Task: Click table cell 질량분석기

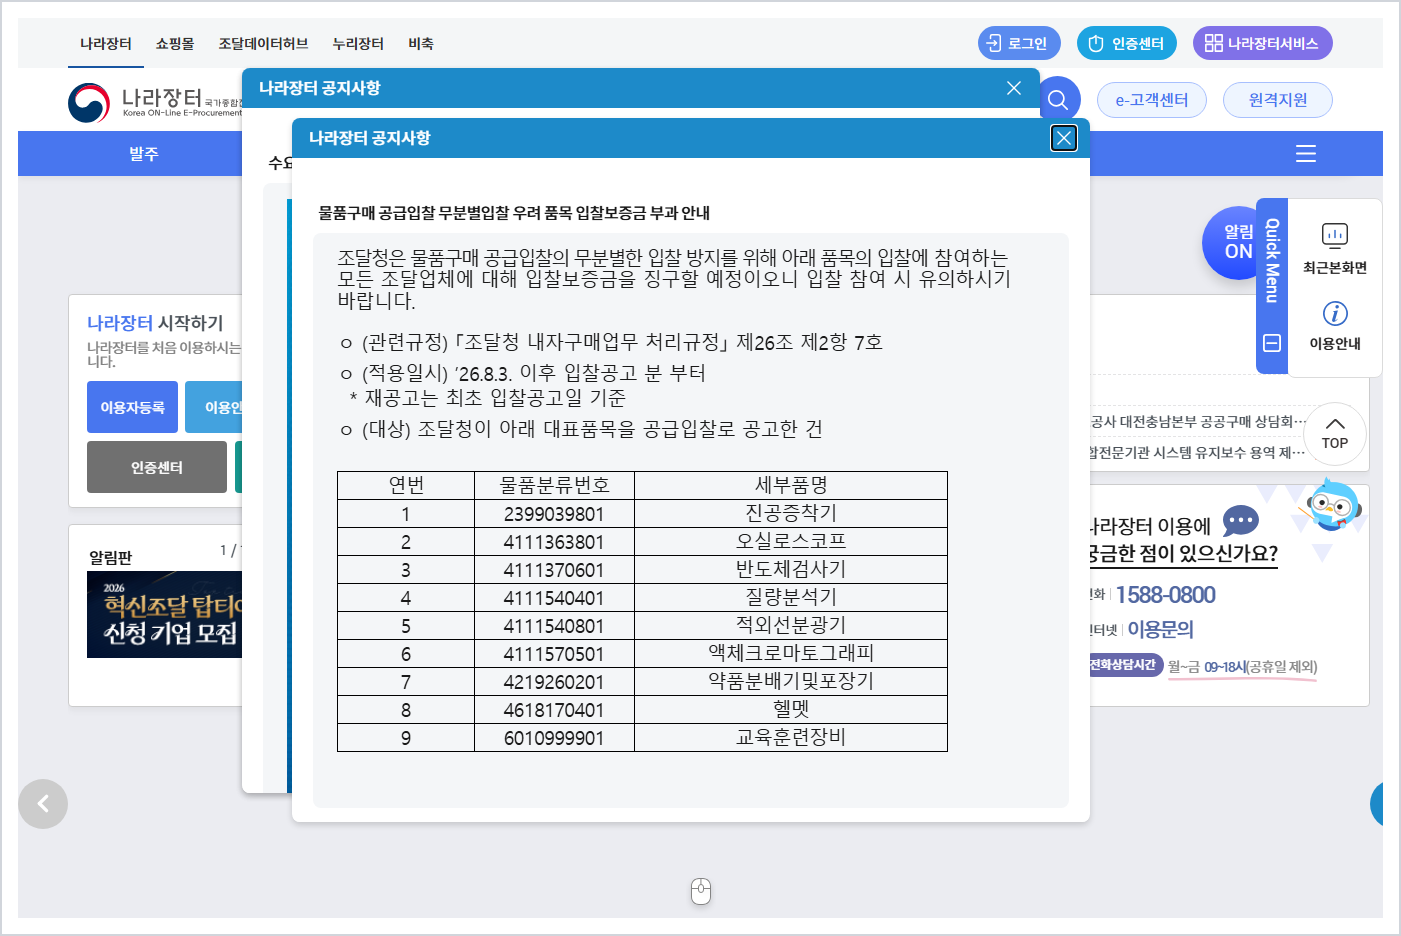Action: pos(791,598)
